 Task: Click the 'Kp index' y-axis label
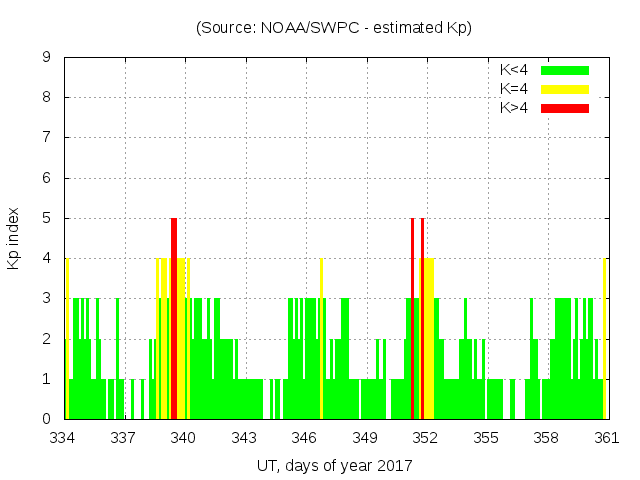pyautogui.click(x=14, y=238)
